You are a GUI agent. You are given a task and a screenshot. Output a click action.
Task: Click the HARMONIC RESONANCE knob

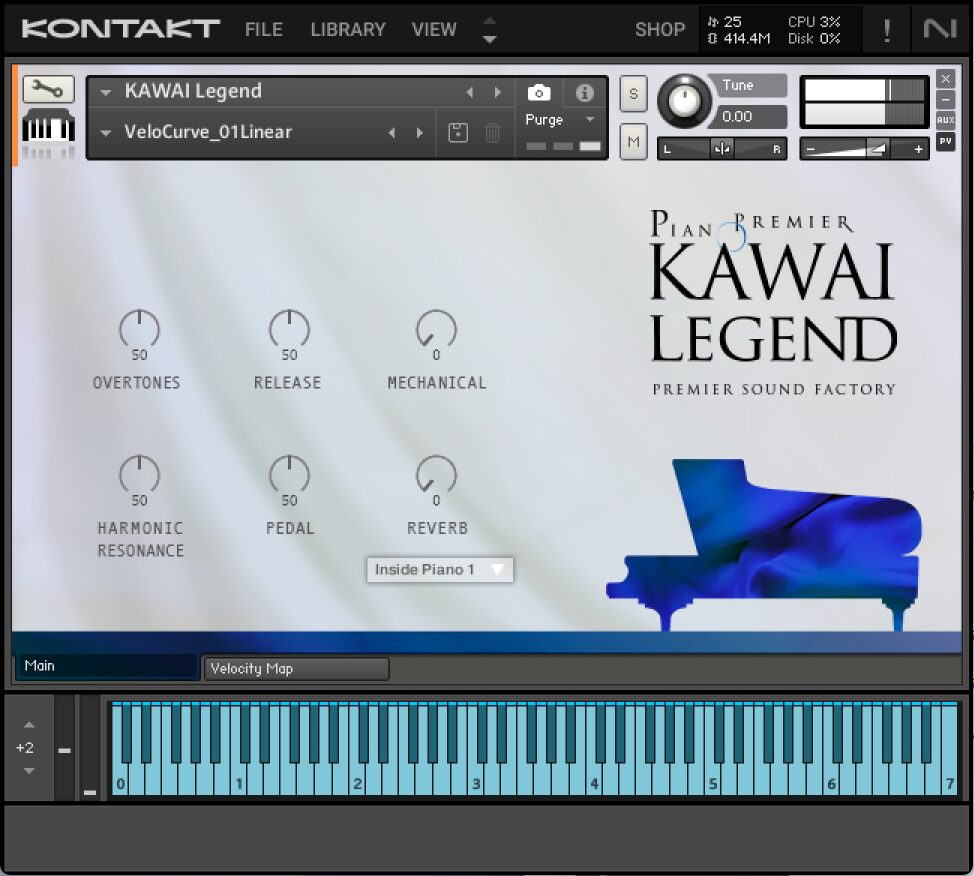coord(139,475)
